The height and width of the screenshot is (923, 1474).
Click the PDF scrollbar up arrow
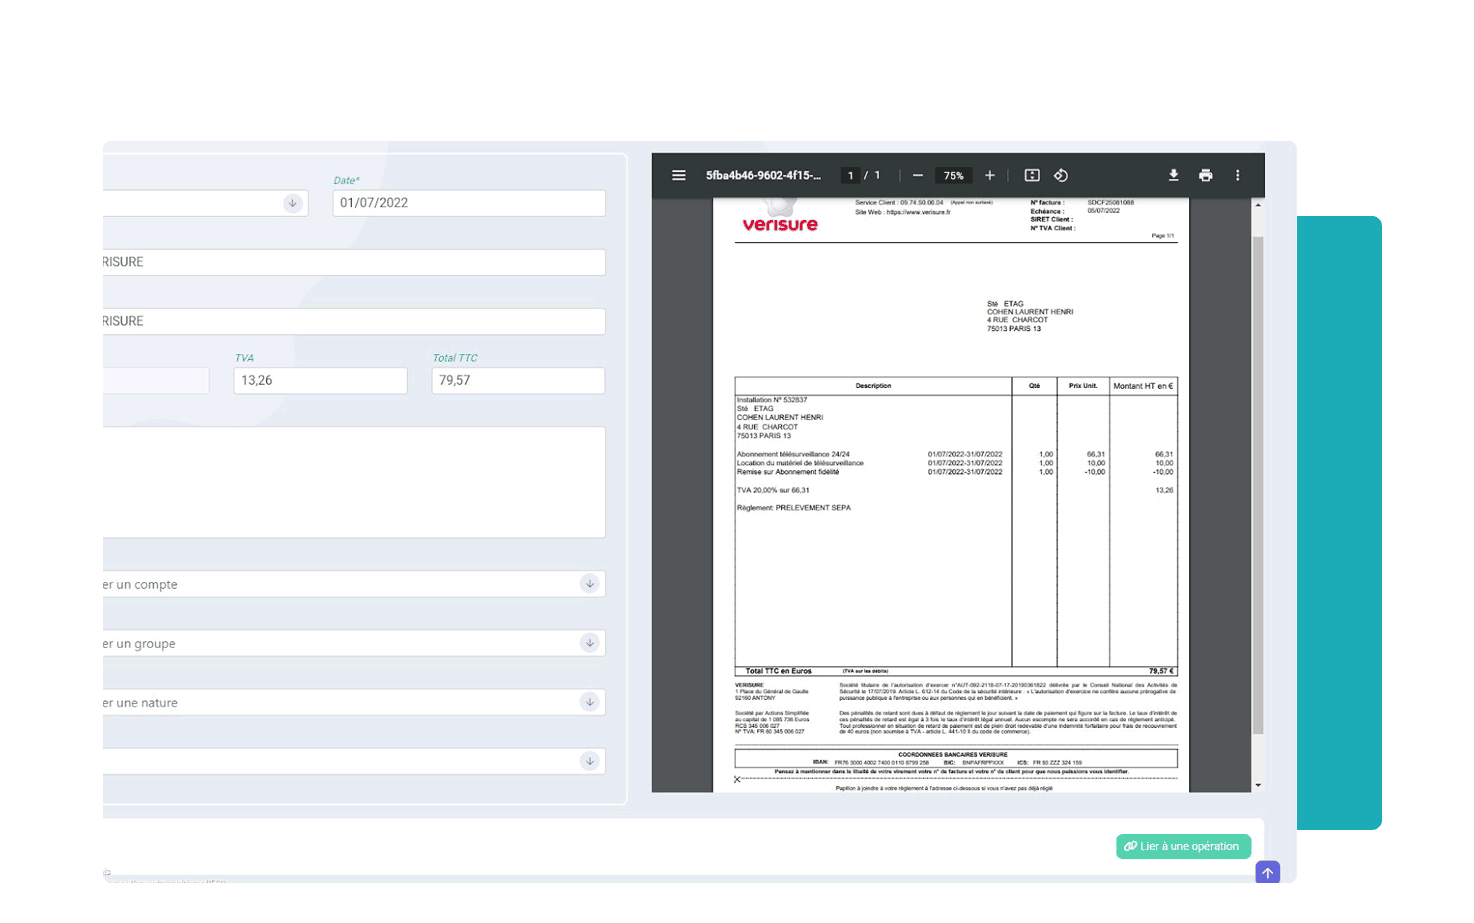1258,205
